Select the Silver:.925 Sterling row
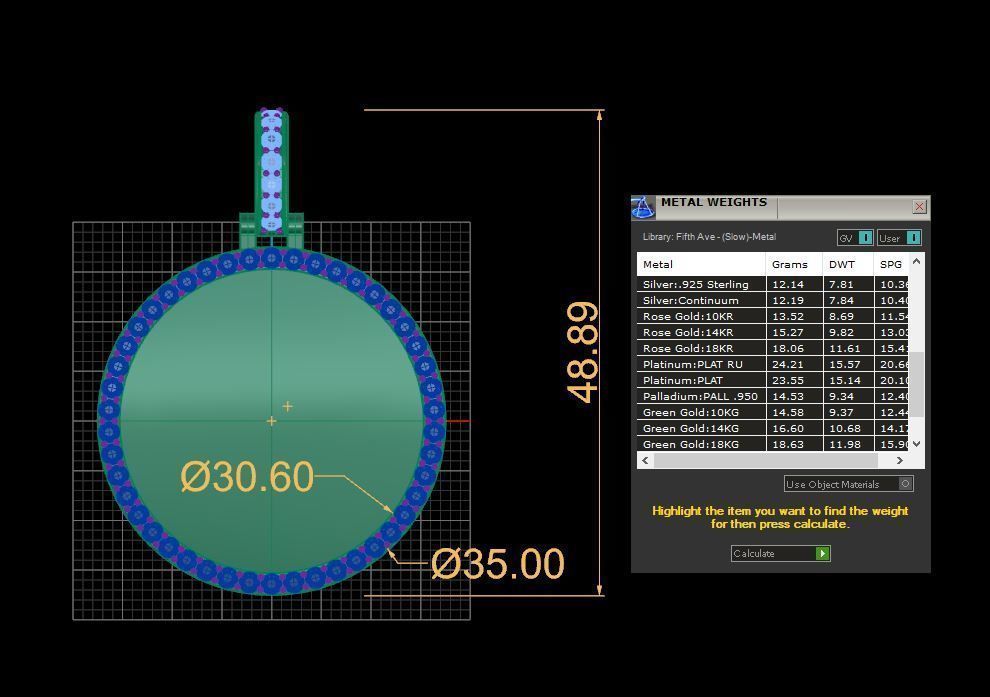This screenshot has height=697, width=990. 773,284
